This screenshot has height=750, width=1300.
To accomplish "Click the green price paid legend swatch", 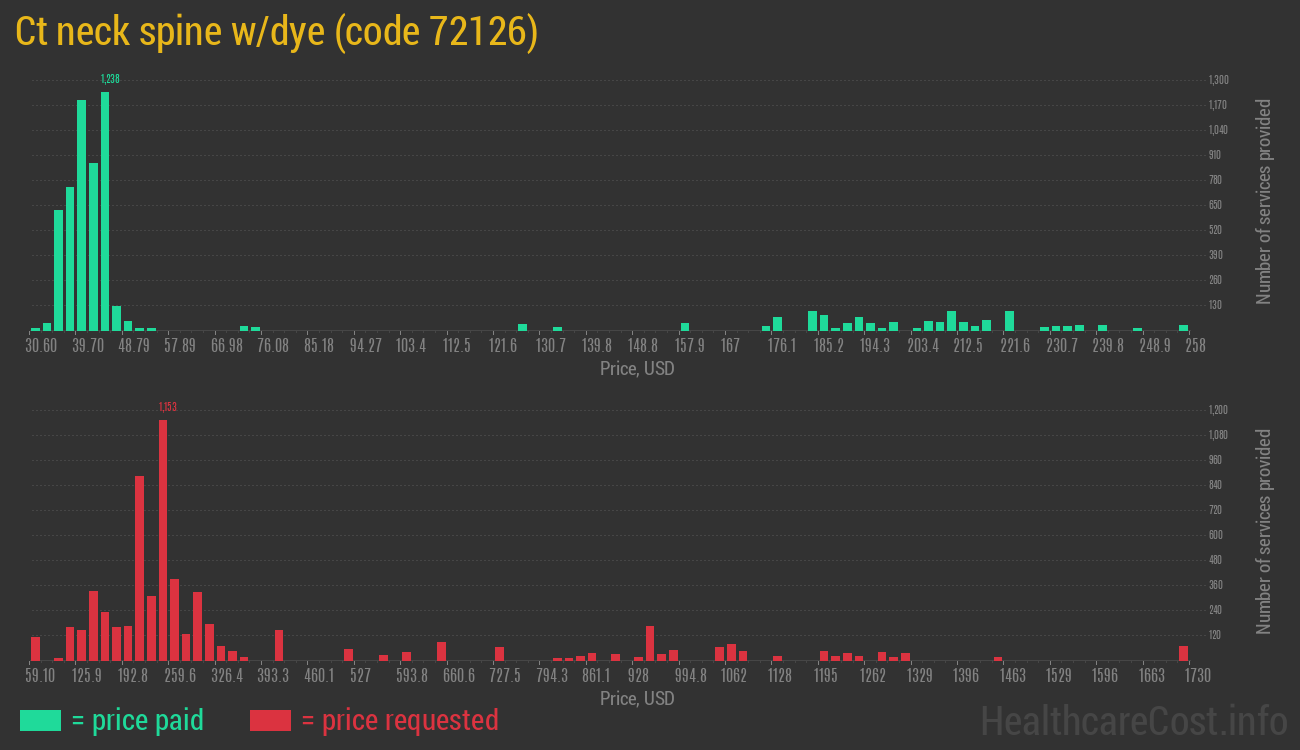I will pos(40,720).
